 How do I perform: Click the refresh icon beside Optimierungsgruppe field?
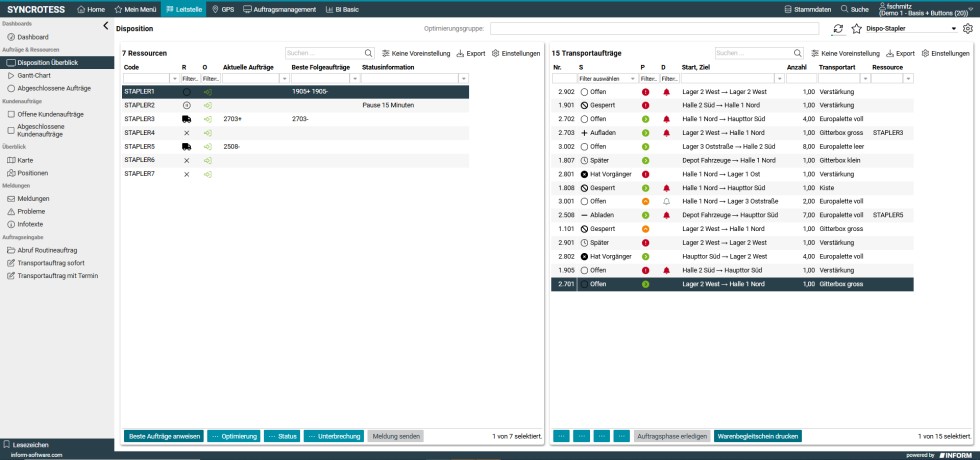pyautogui.click(x=837, y=29)
